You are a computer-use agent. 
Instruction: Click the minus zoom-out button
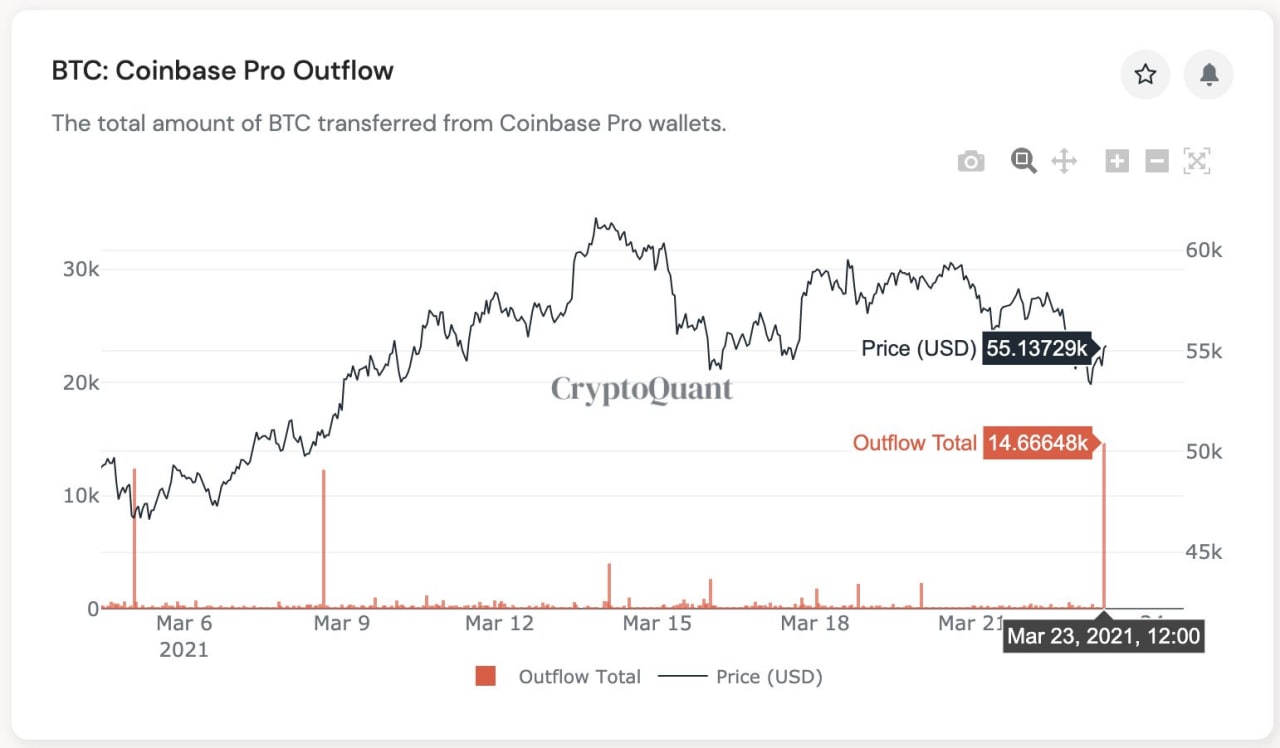[x=1156, y=160]
